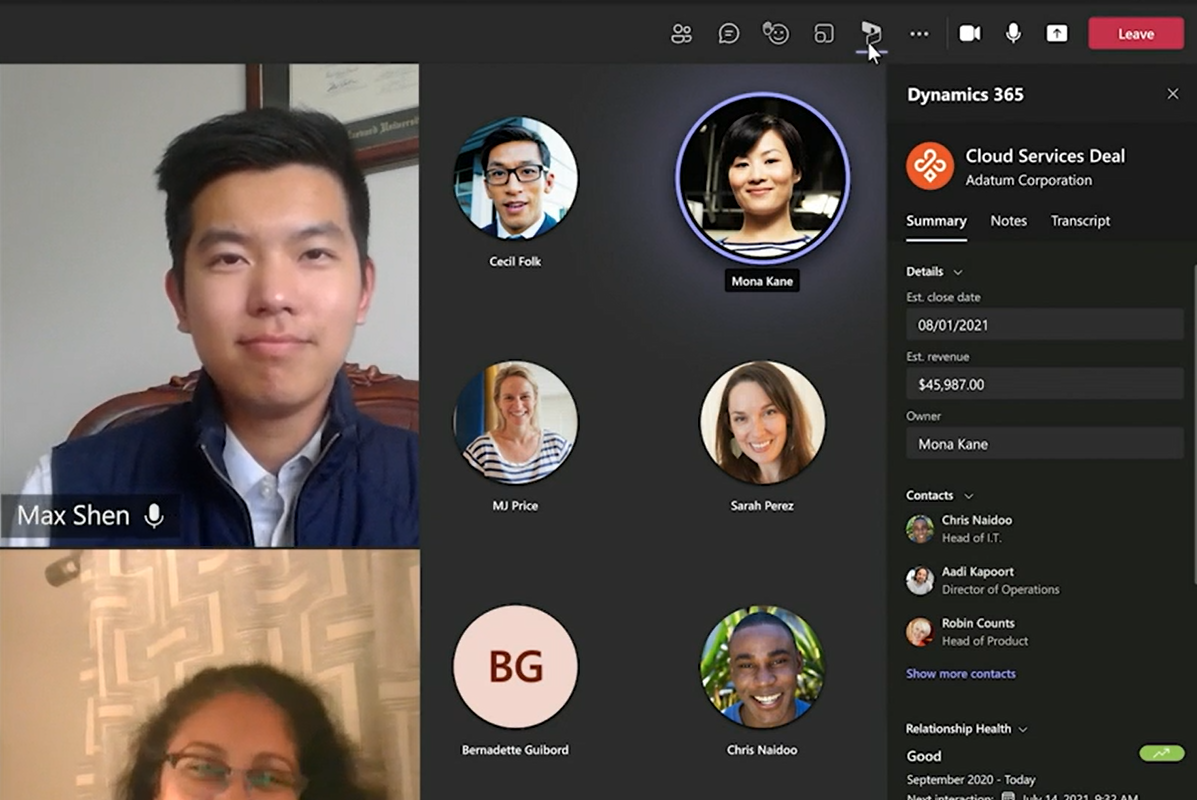This screenshot has height=800, width=1197.
Task: Click the Owner field showing Mona Kane
Action: pyautogui.click(x=1044, y=444)
